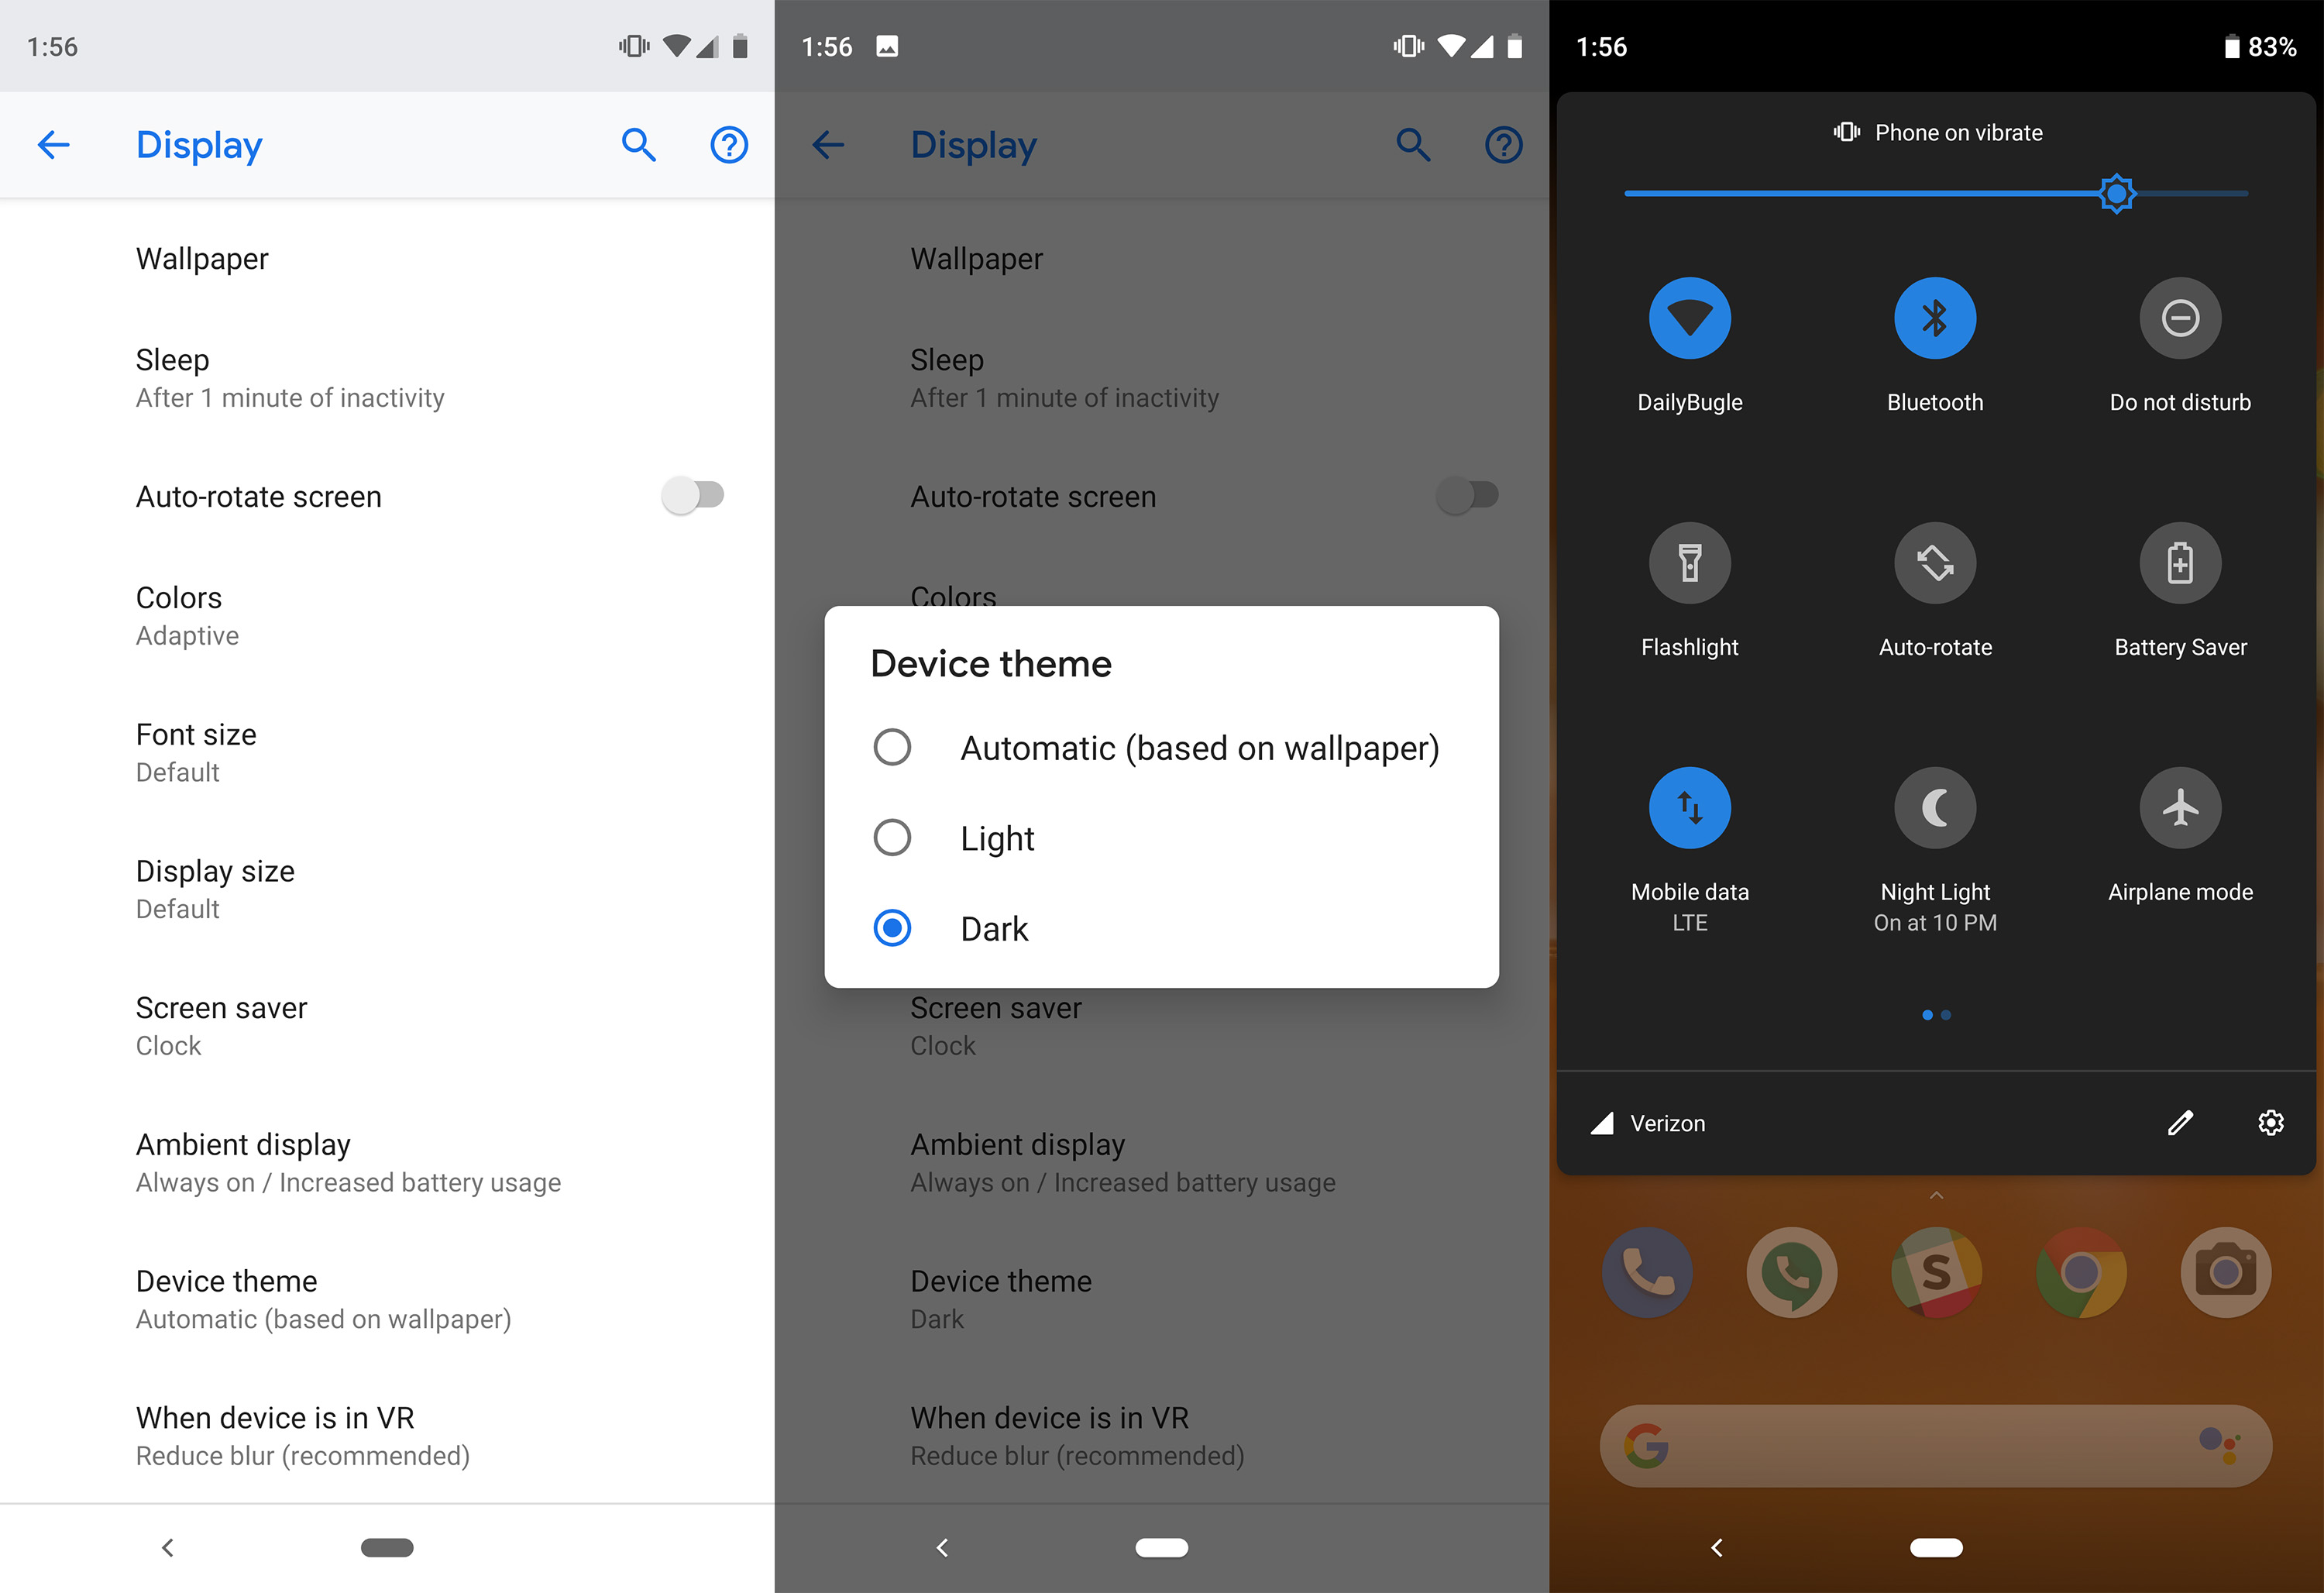Drag brightness slider to adjust level
This screenshot has width=2324, height=1593.
[x=2116, y=196]
